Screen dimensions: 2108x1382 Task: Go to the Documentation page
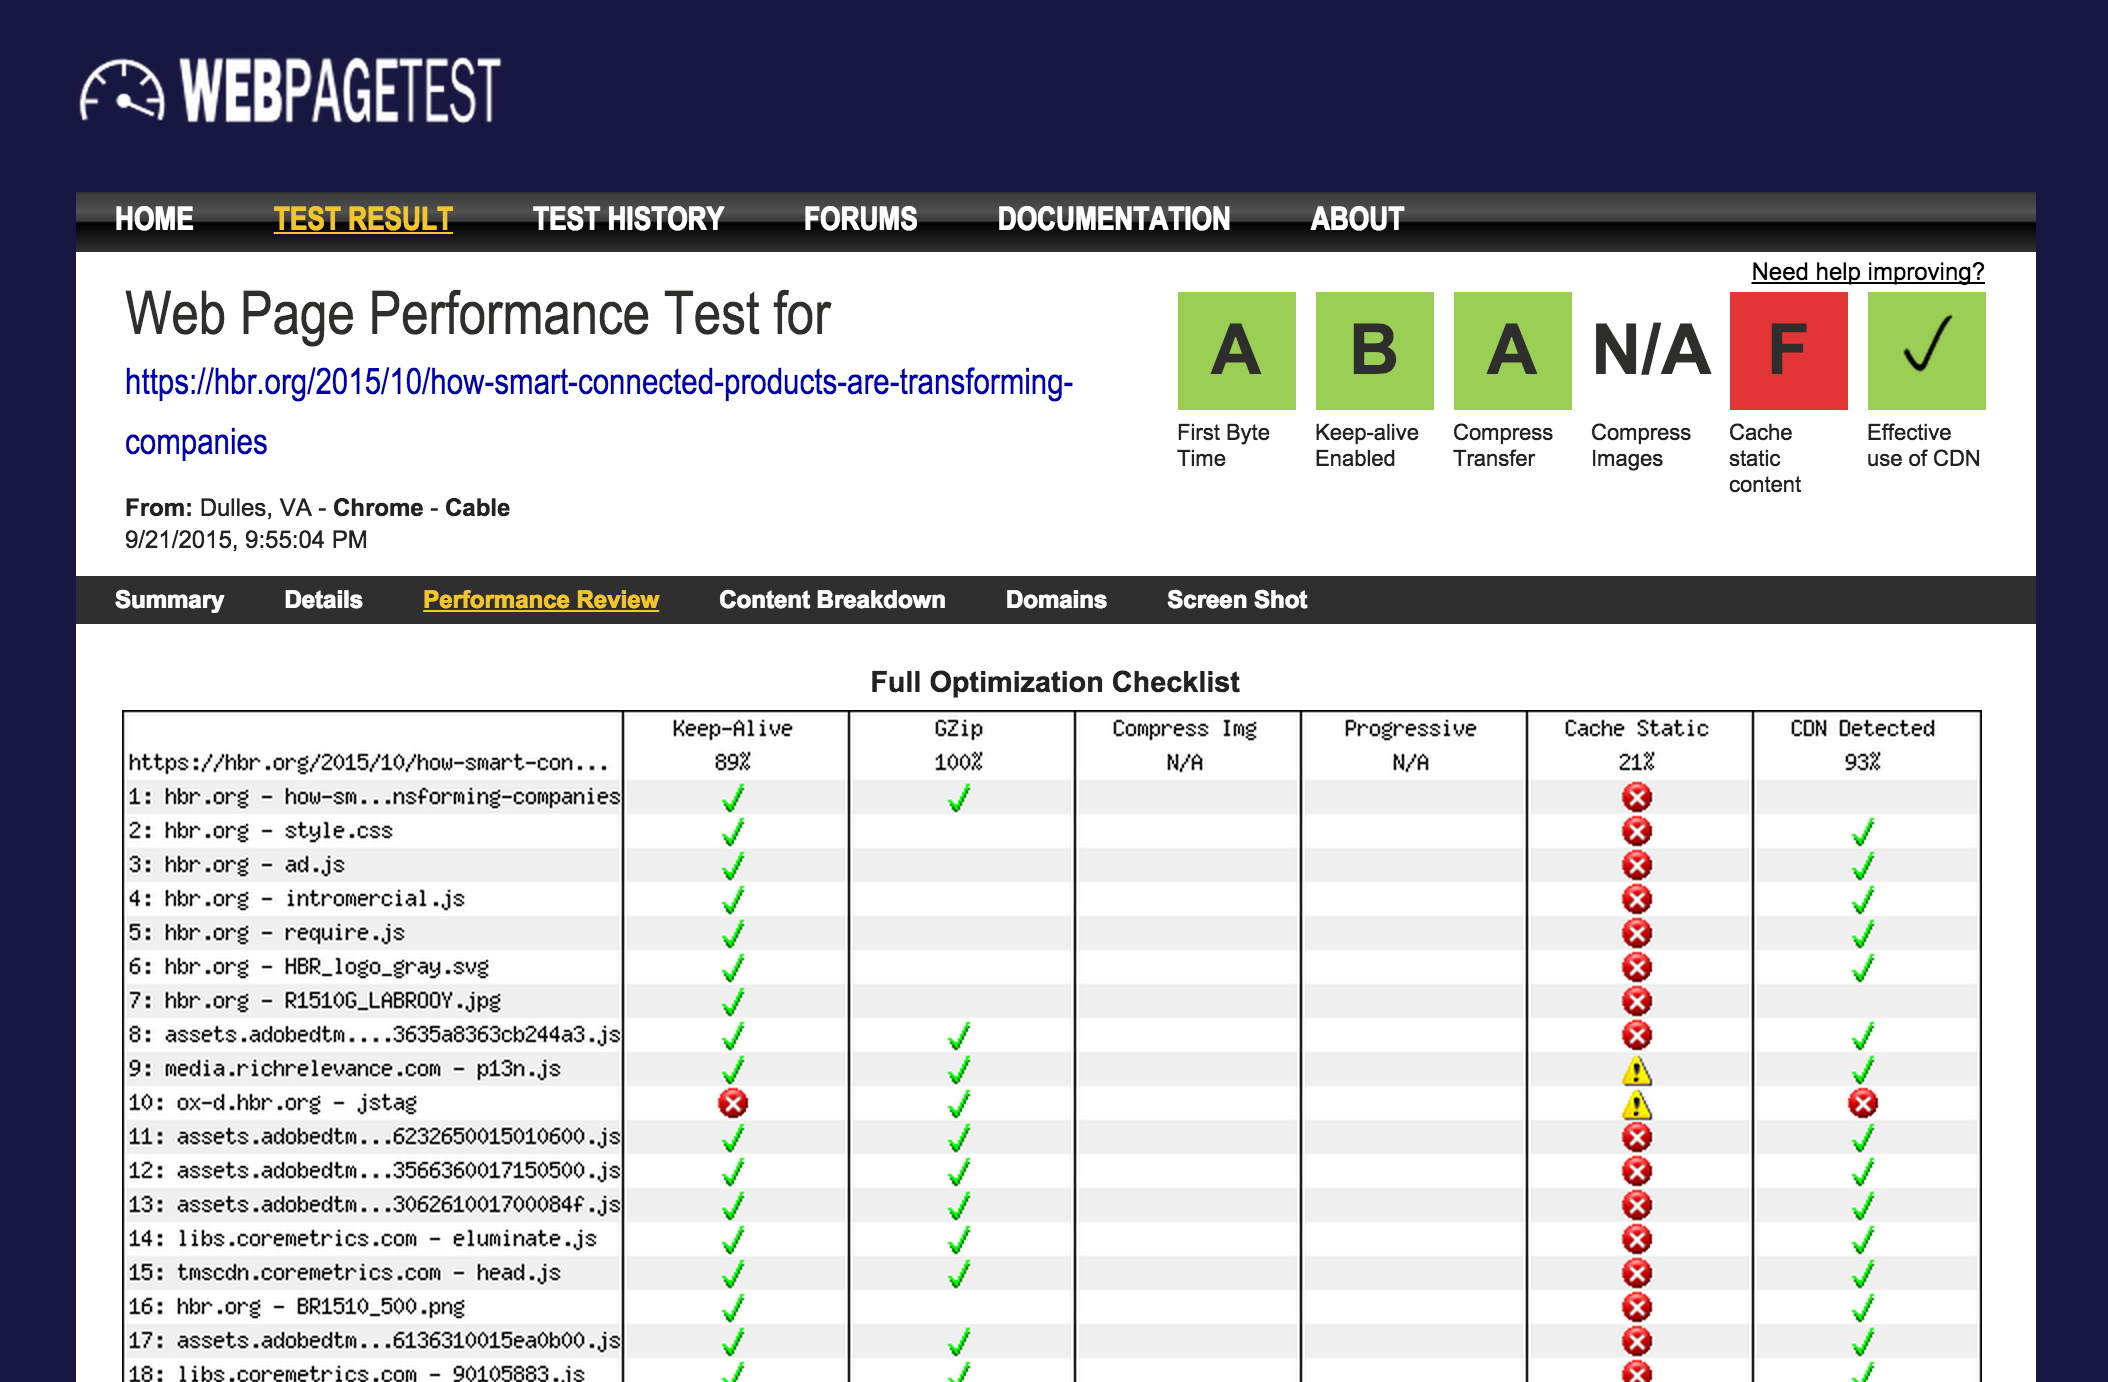(x=1114, y=219)
